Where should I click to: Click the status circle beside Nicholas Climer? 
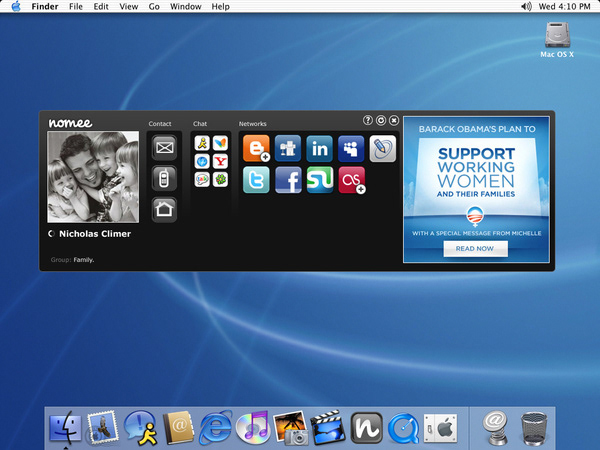(52, 233)
